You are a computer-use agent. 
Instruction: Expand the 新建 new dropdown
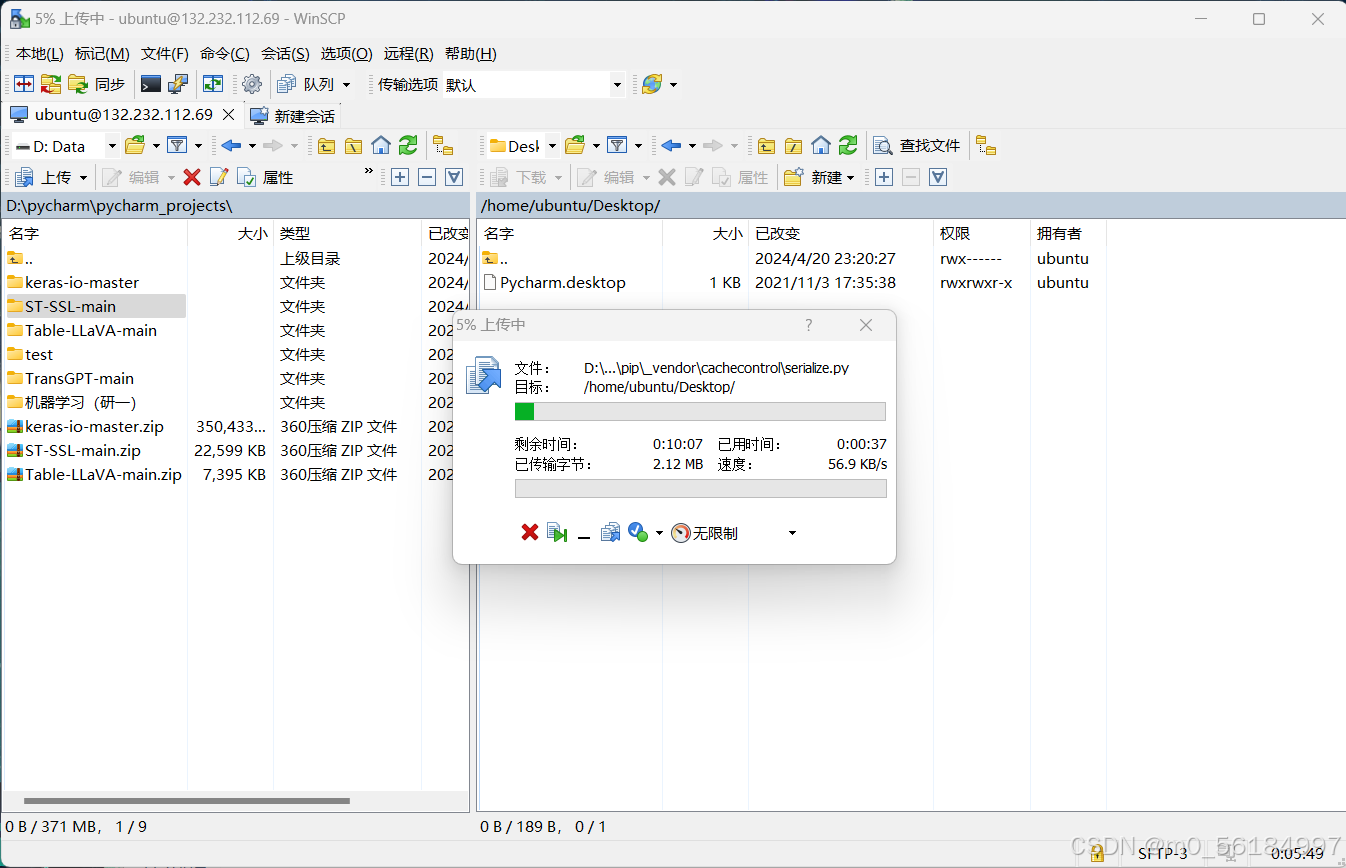851,177
